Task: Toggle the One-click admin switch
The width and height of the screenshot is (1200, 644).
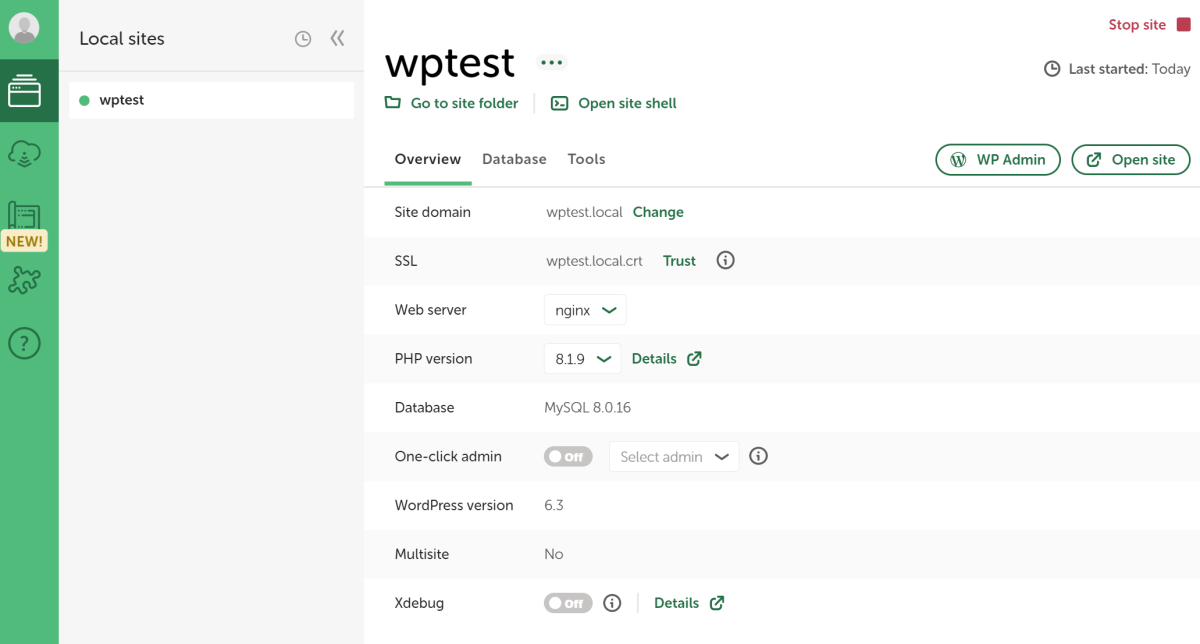Action: click(568, 456)
